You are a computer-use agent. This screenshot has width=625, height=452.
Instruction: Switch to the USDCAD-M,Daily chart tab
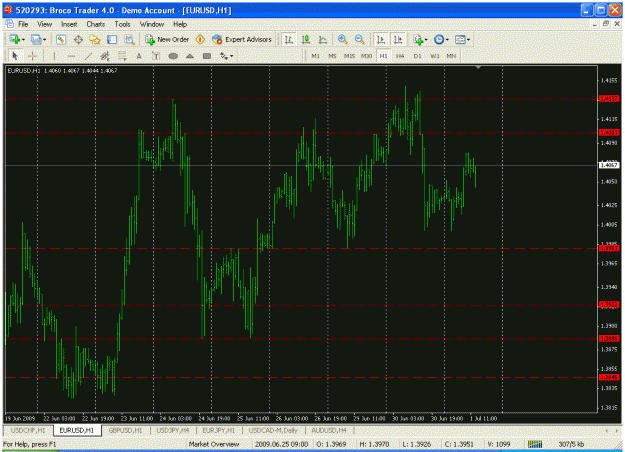click(273, 430)
